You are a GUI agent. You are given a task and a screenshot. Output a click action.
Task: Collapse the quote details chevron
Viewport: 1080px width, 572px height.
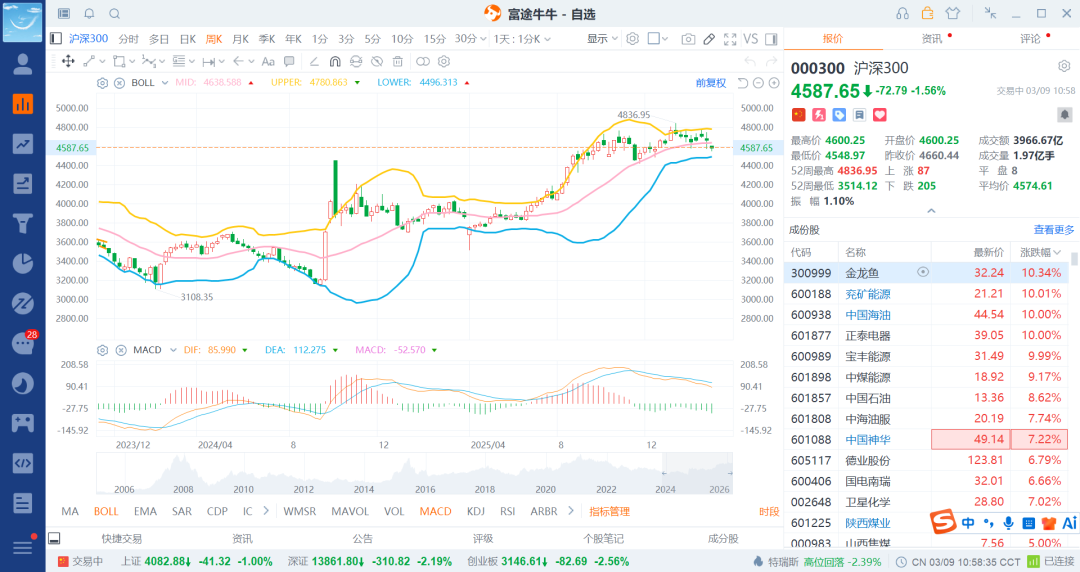(x=932, y=211)
